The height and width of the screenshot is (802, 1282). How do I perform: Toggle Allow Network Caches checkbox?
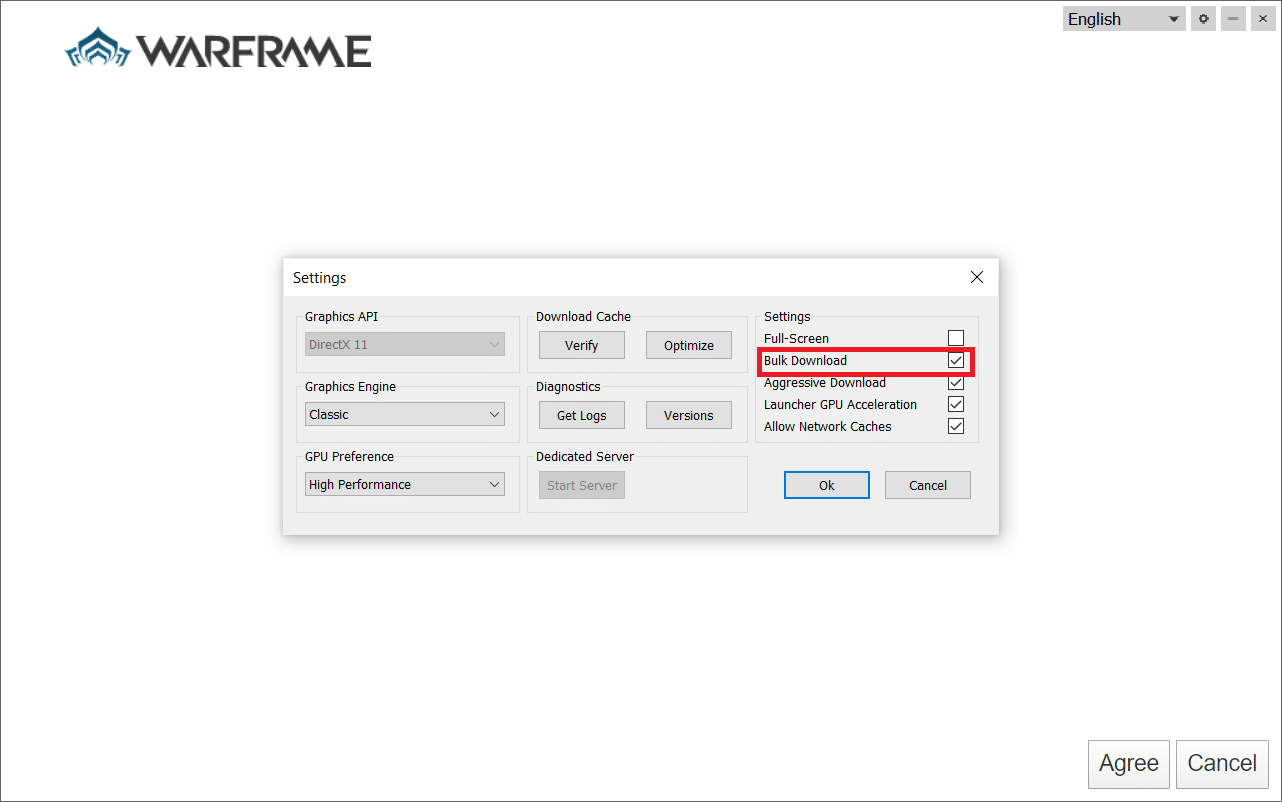pyautogui.click(x=956, y=426)
